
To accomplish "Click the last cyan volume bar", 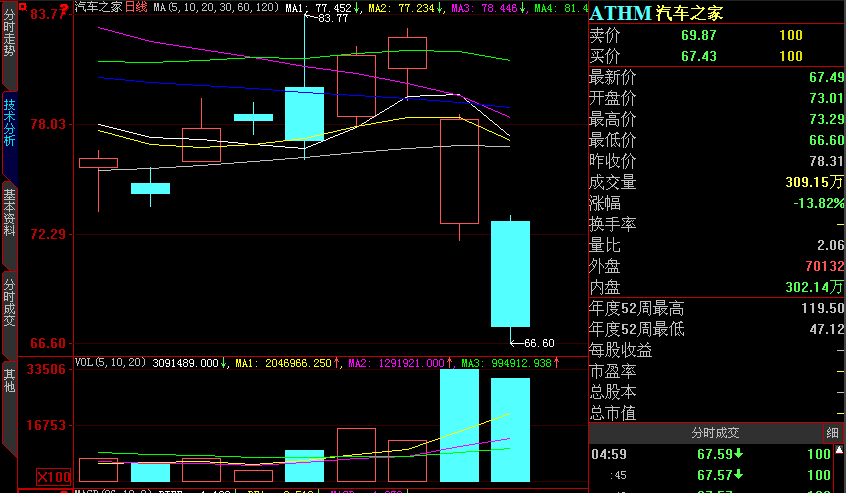I will [x=510, y=430].
